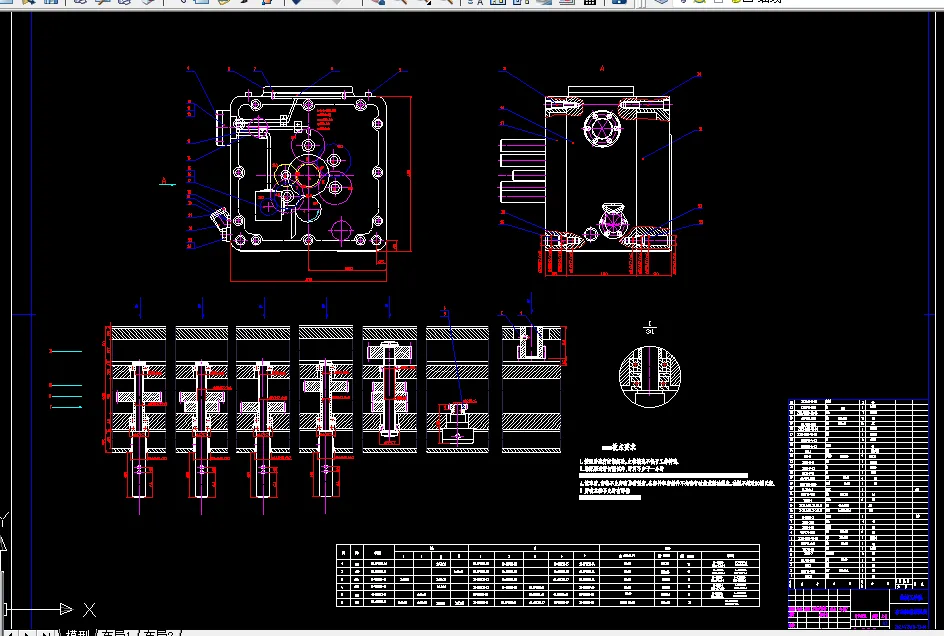The image size is (944, 636).
Task: Click the UCS X-axis arrow icon
Action: [66, 610]
